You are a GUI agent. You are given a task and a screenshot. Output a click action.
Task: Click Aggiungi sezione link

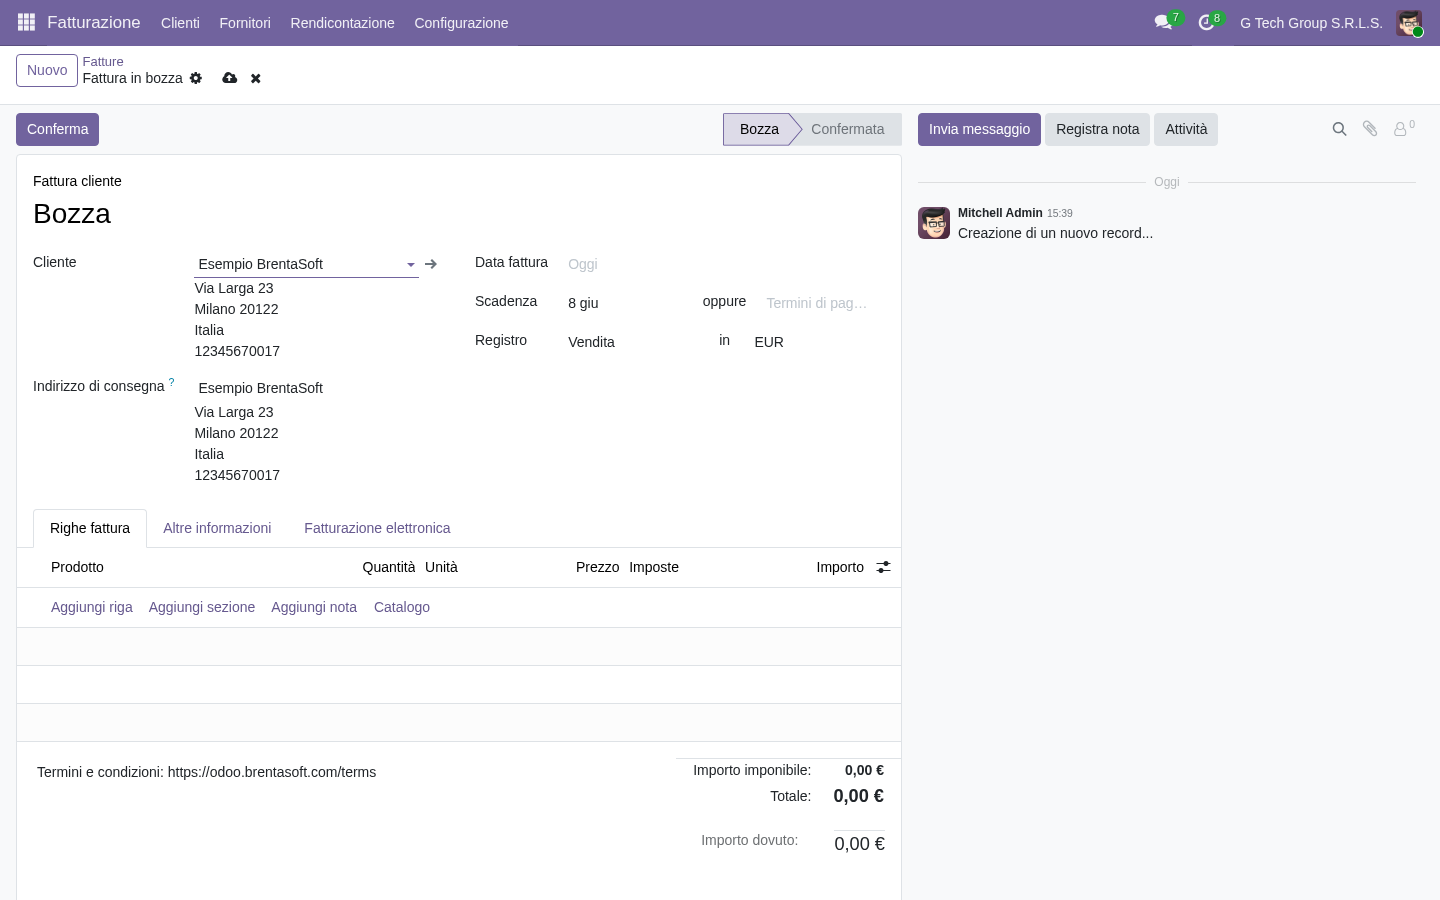202,607
